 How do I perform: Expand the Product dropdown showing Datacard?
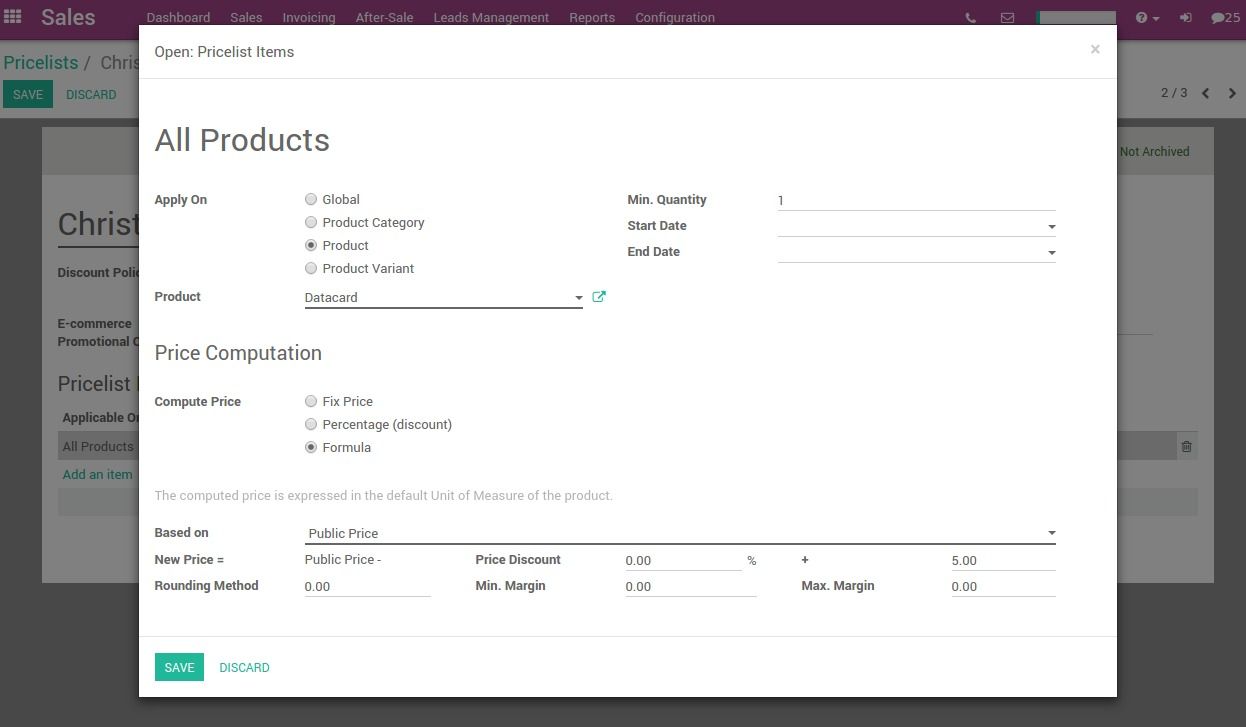click(x=578, y=298)
